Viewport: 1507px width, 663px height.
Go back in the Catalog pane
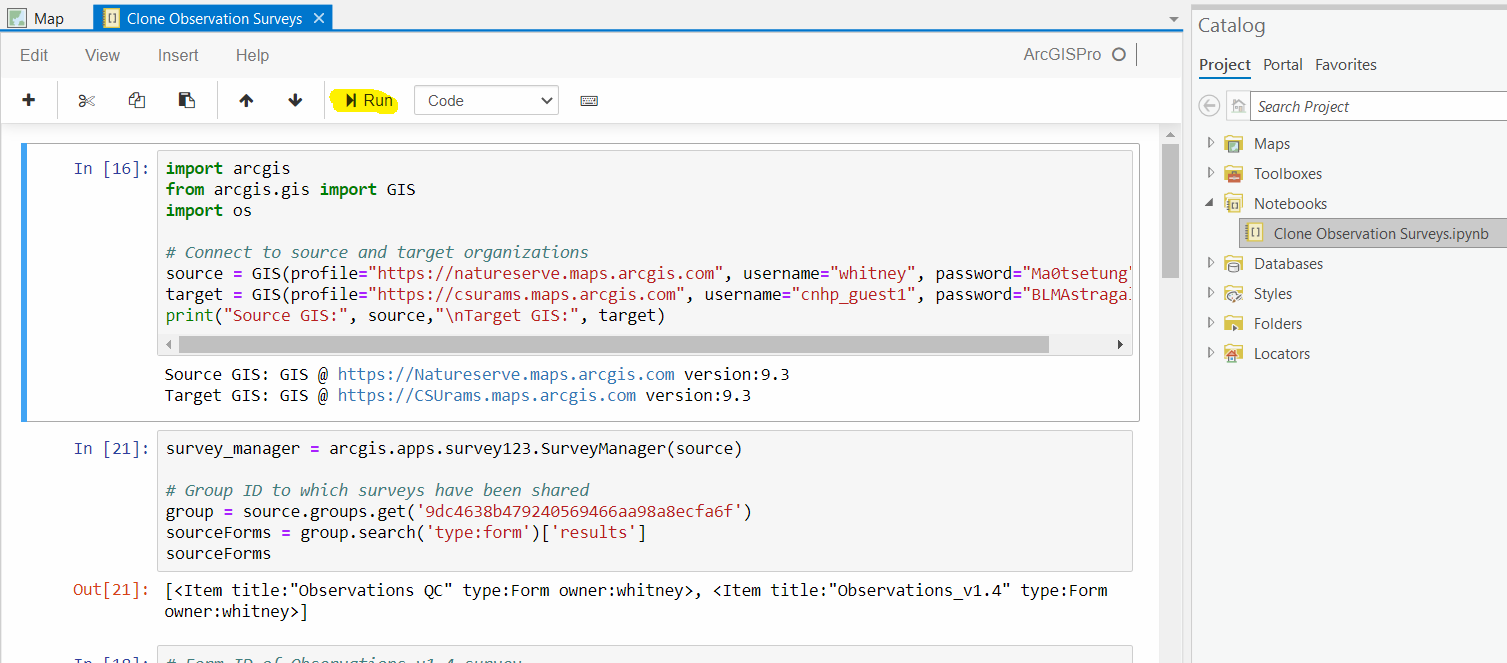[1209, 106]
